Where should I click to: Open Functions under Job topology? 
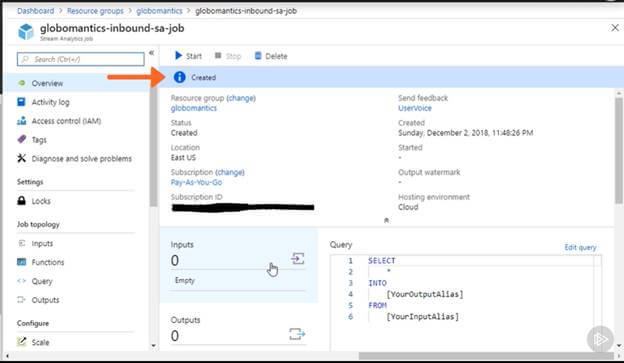pos(48,262)
